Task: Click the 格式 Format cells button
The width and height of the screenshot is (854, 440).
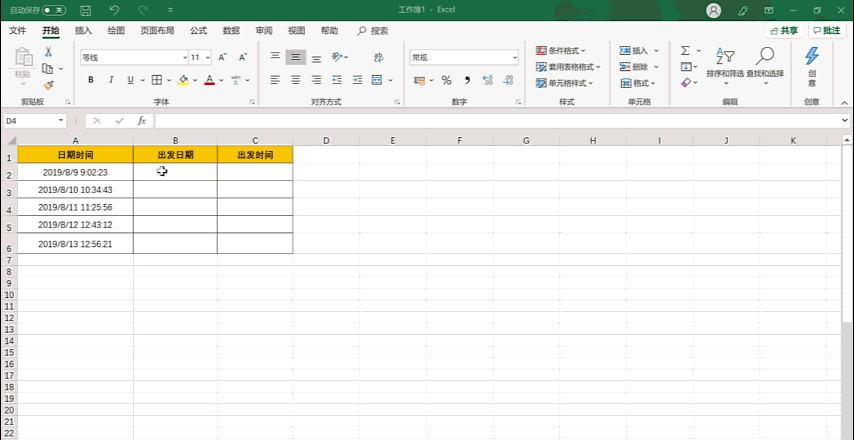Action: click(x=638, y=83)
